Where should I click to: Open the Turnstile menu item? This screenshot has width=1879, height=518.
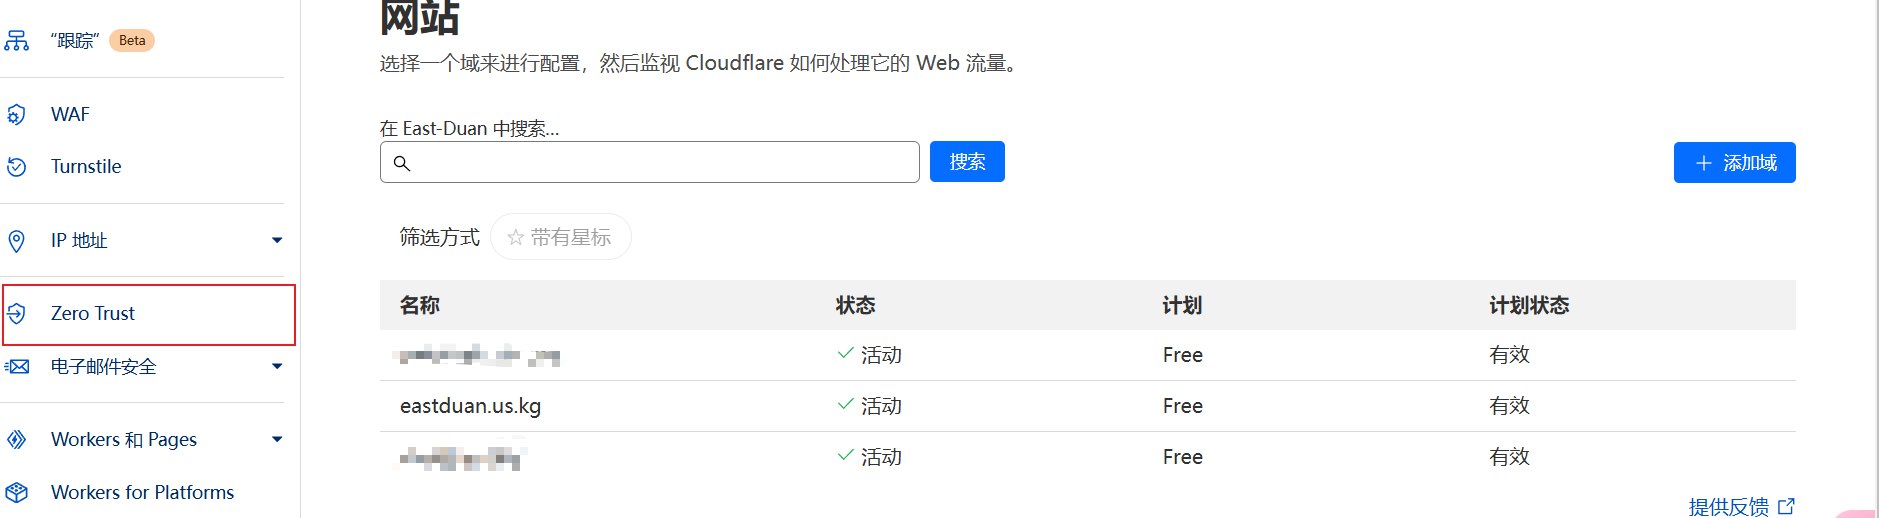point(86,167)
